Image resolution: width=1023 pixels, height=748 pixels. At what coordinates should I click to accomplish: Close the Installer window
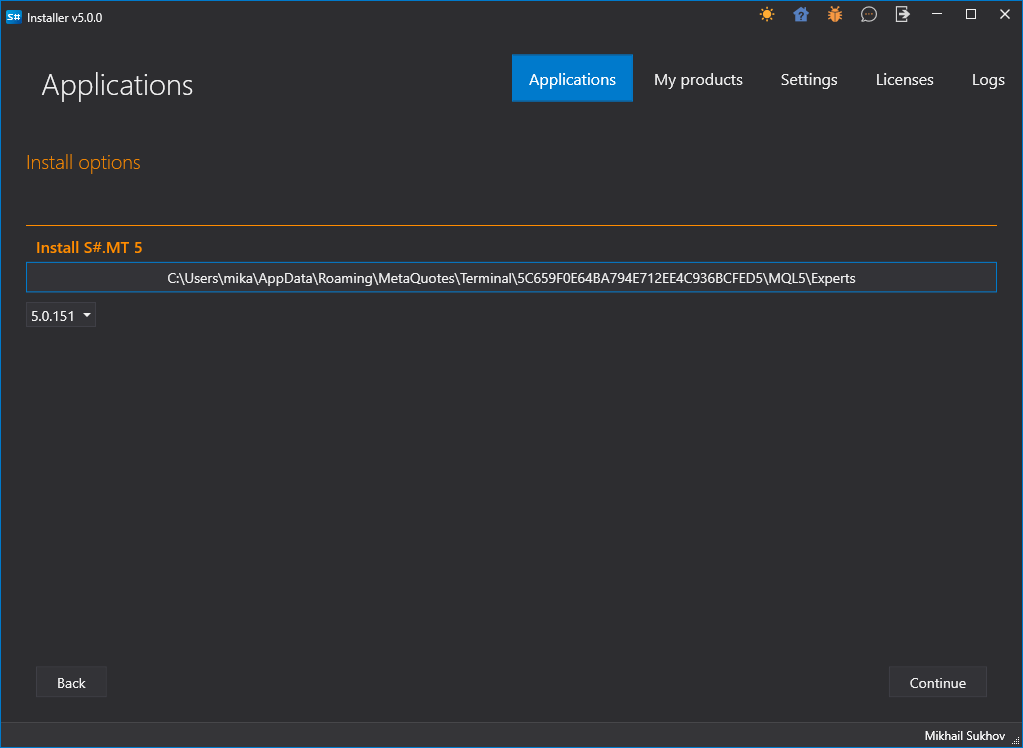click(1005, 14)
